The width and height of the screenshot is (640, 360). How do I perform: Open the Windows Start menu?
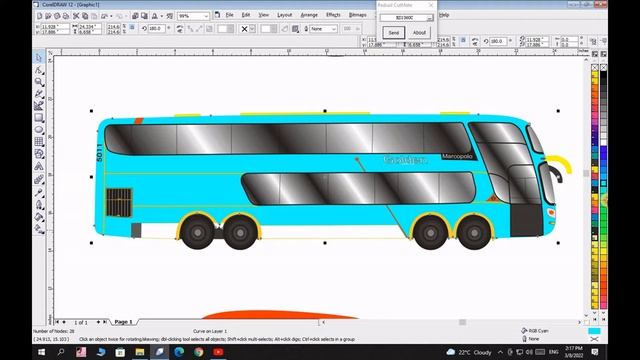point(41,352)
